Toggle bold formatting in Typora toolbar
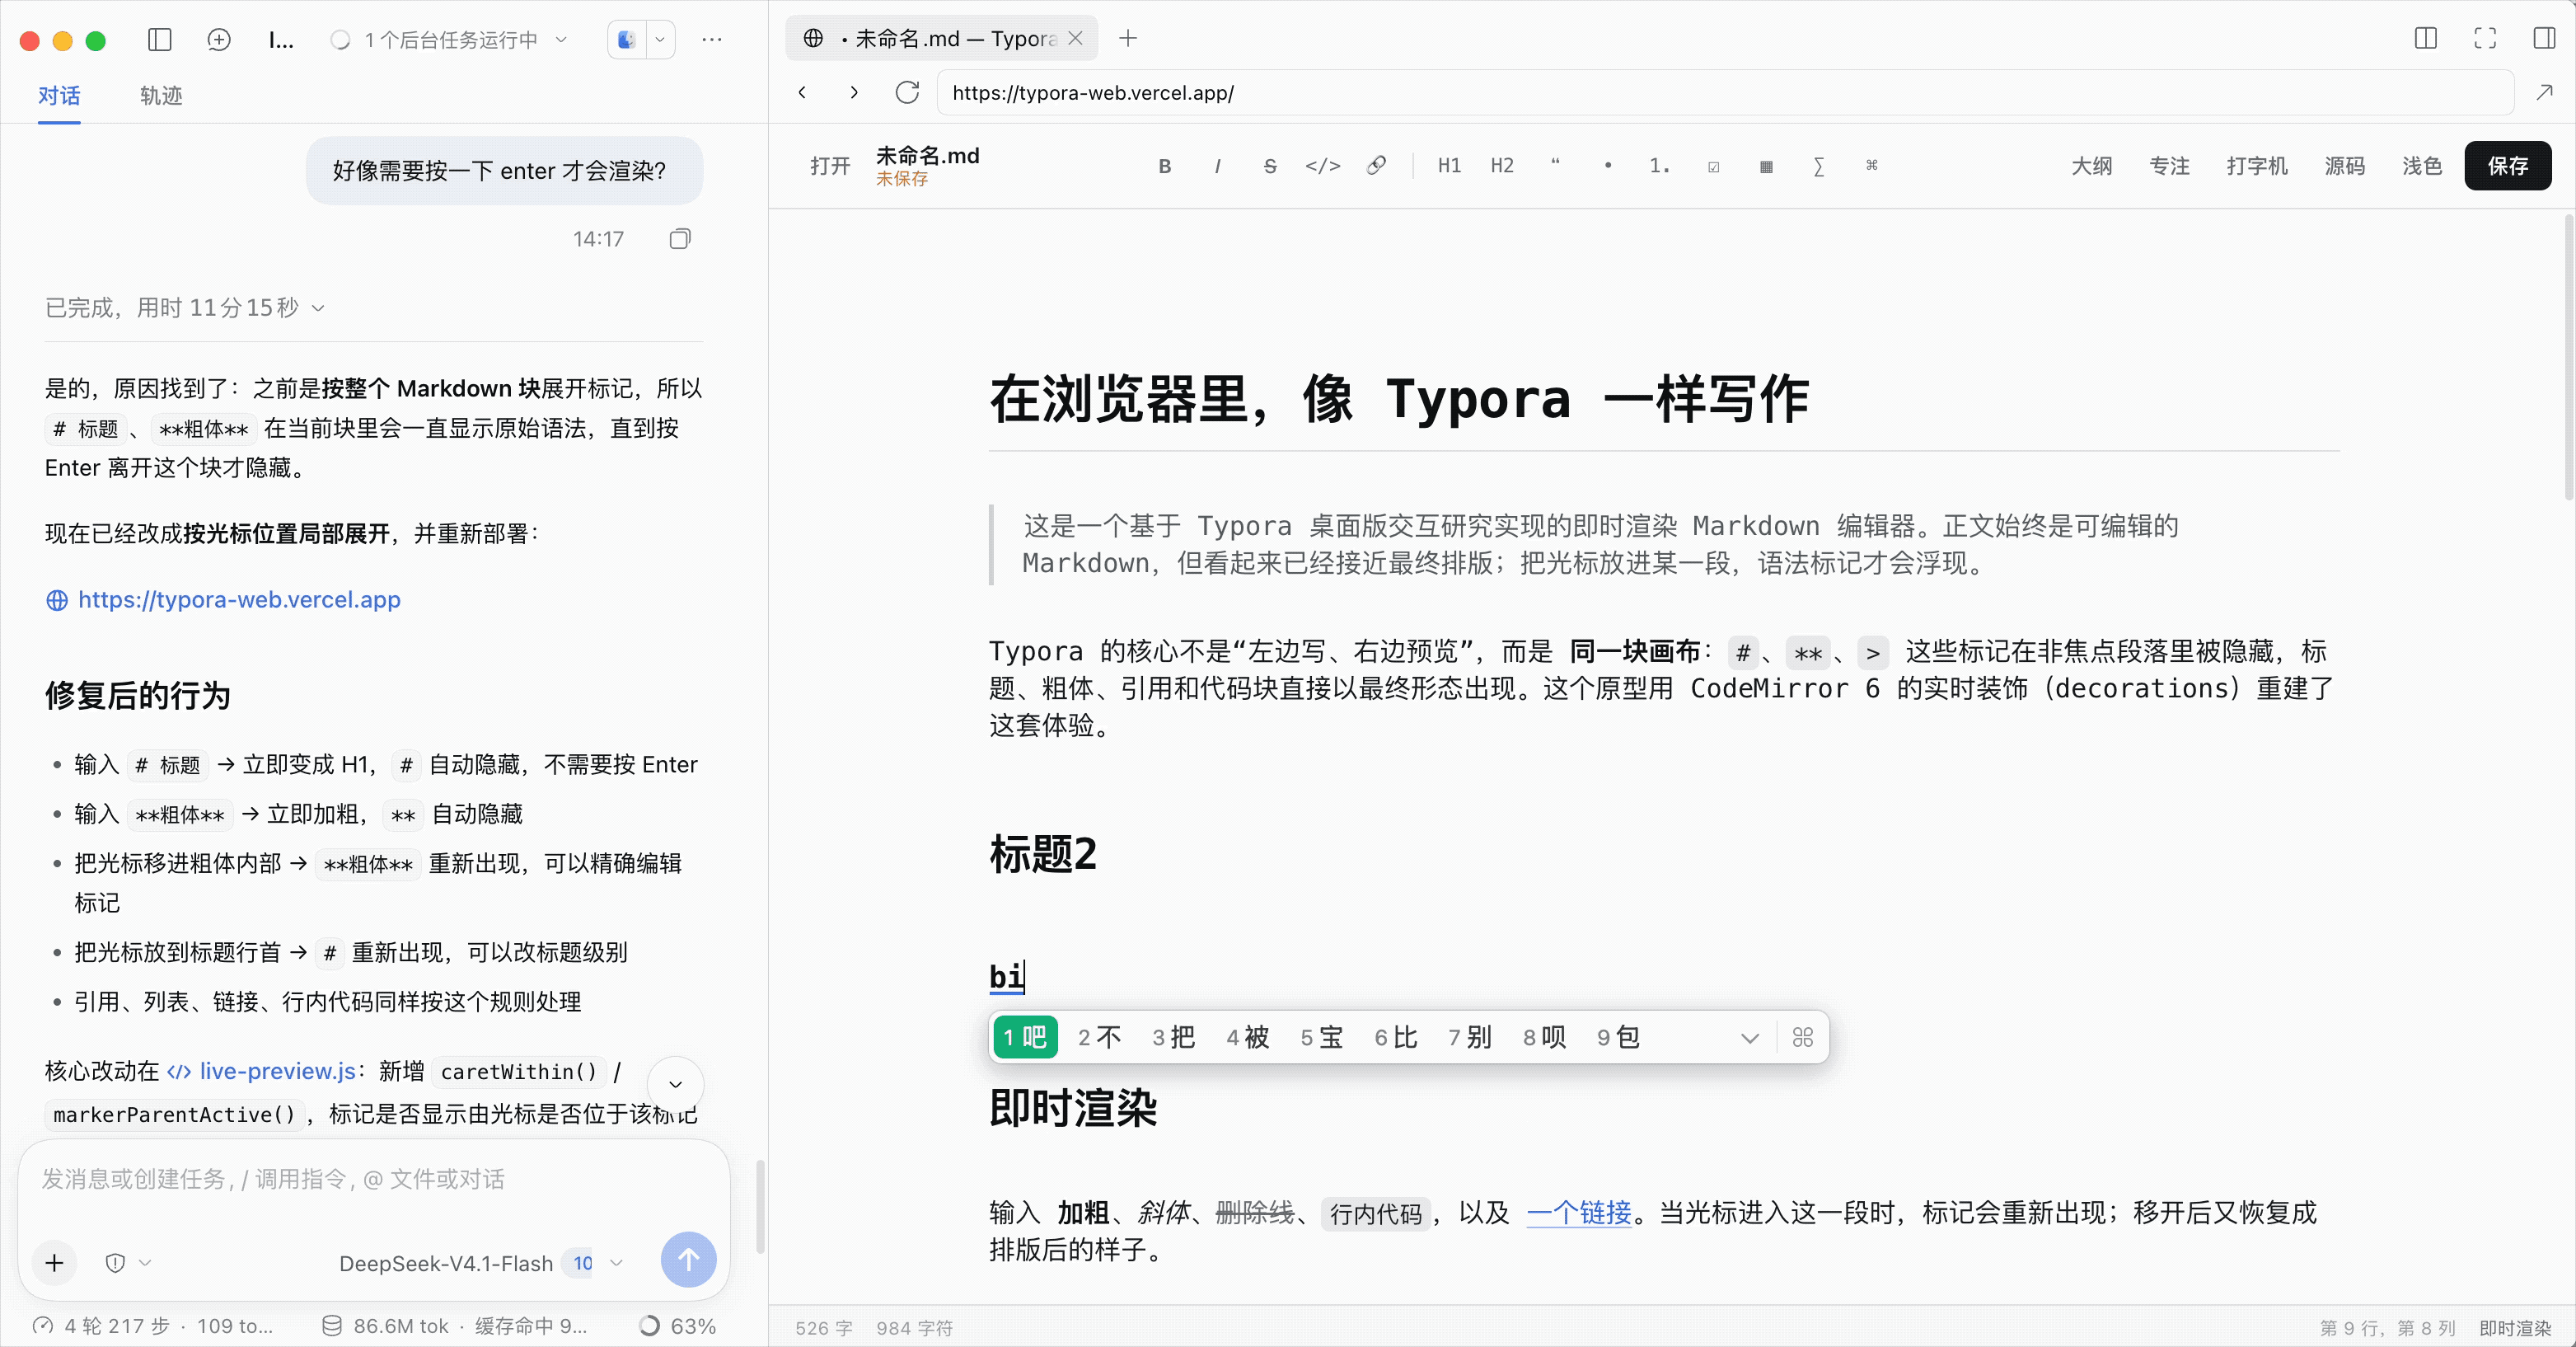This screenshot has height=1347, width=2576. point(1164,166)
